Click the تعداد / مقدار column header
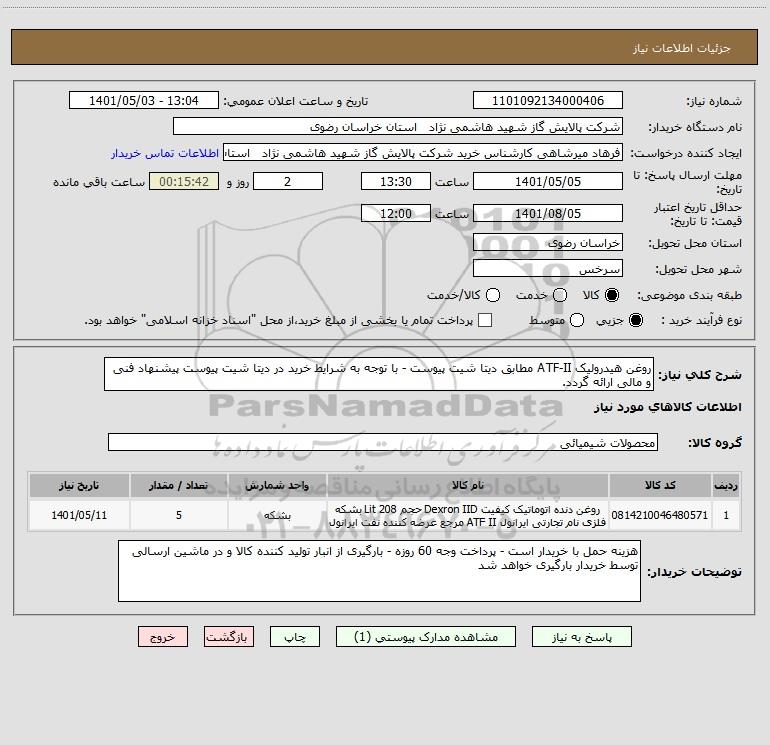 point(179,485)
